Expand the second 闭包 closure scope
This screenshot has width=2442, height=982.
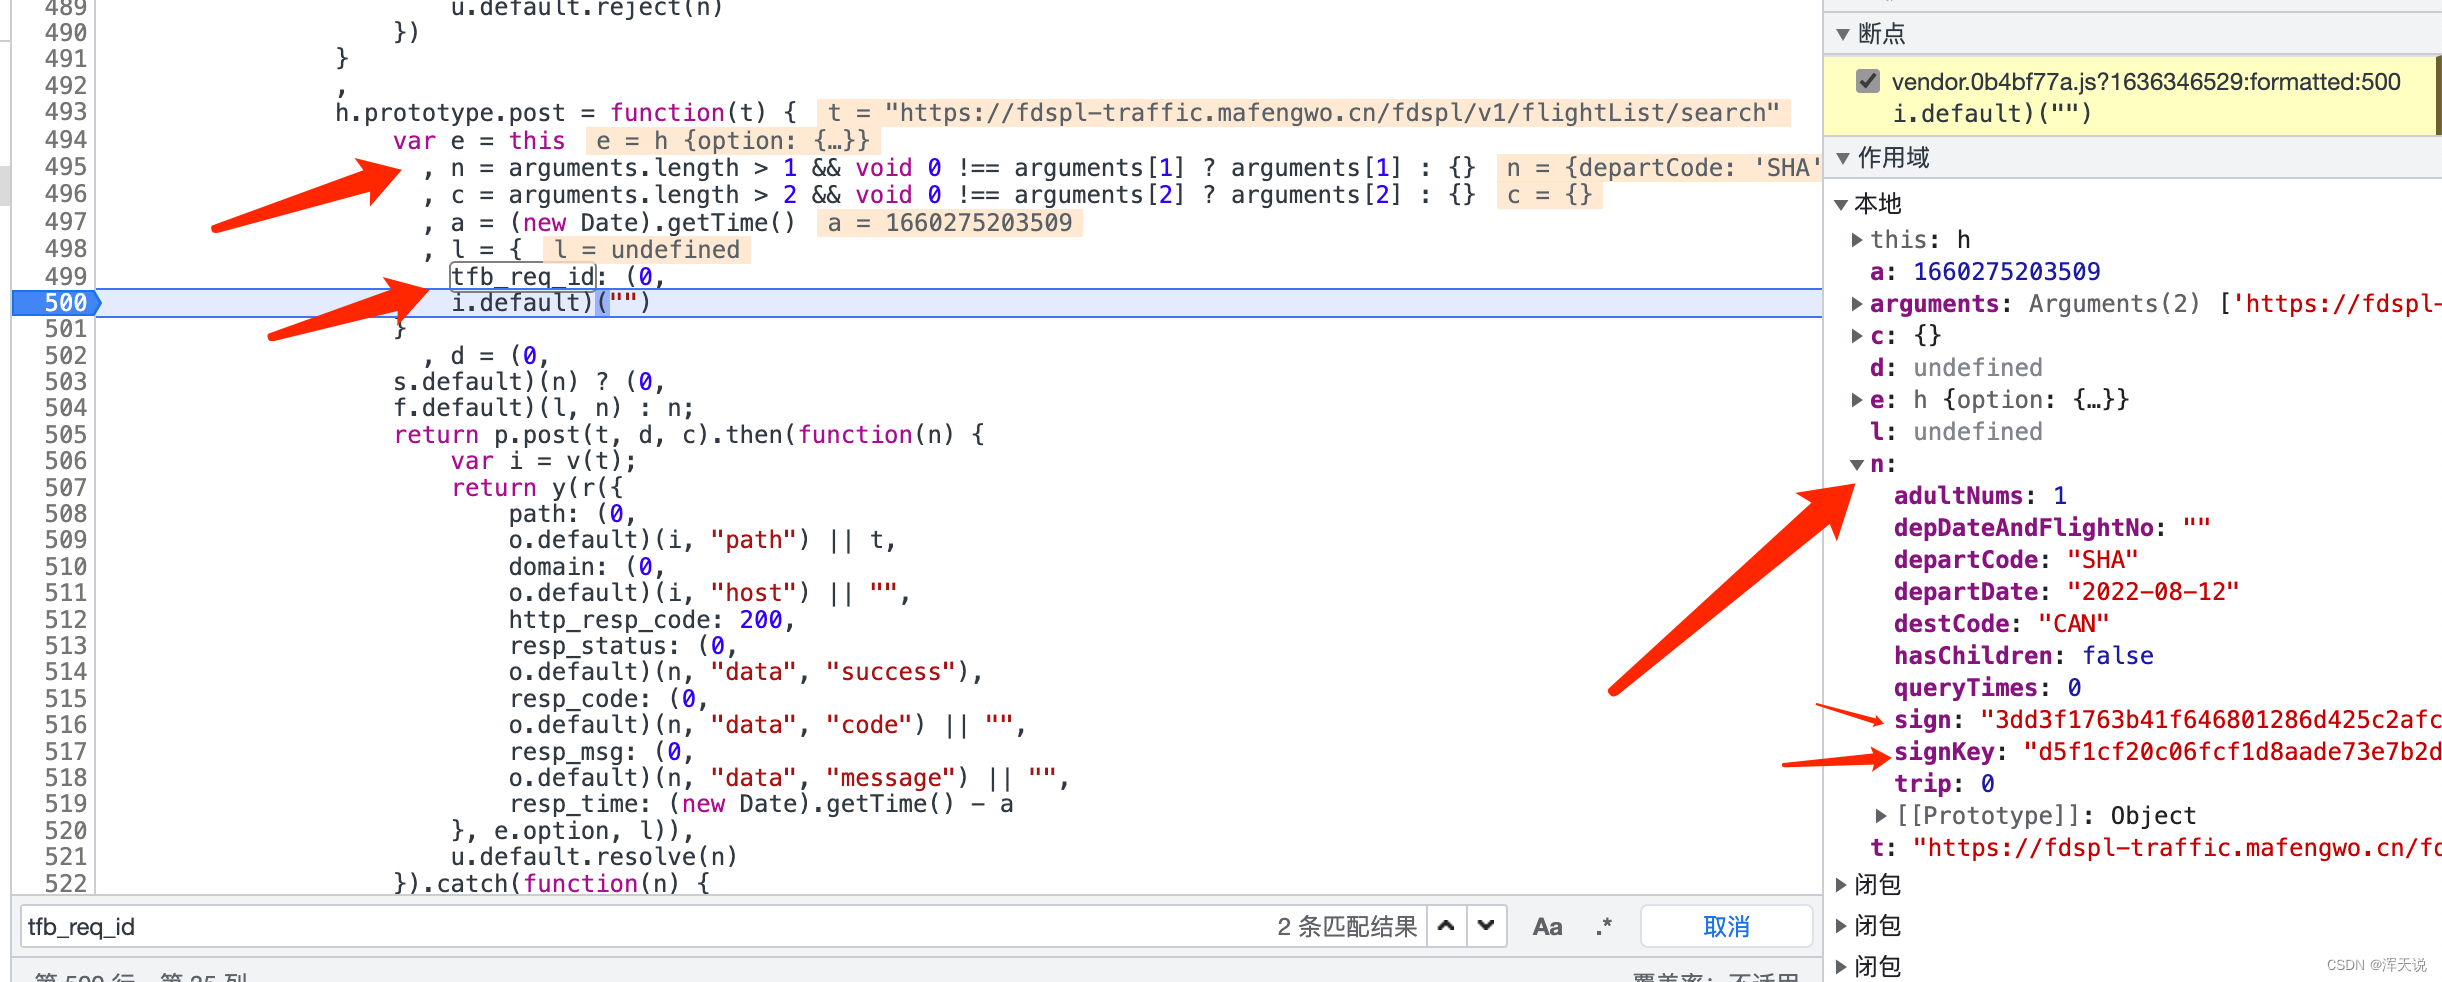(x=1841, y=926)
